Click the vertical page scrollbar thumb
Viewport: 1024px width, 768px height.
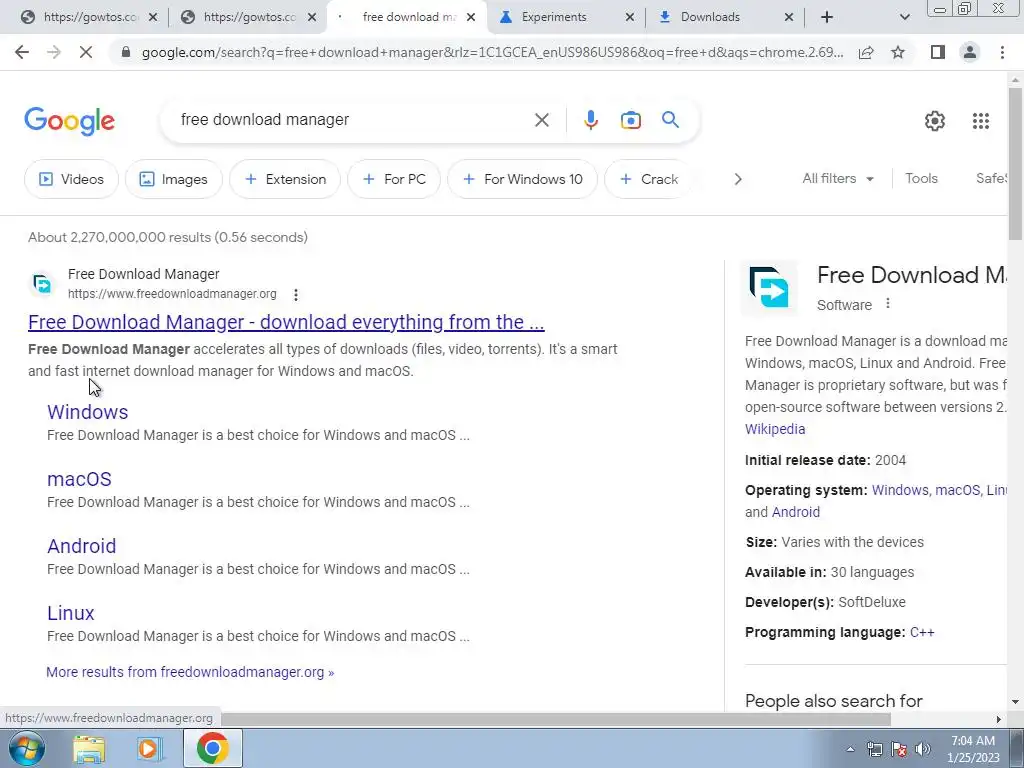tap(1015, 163)
